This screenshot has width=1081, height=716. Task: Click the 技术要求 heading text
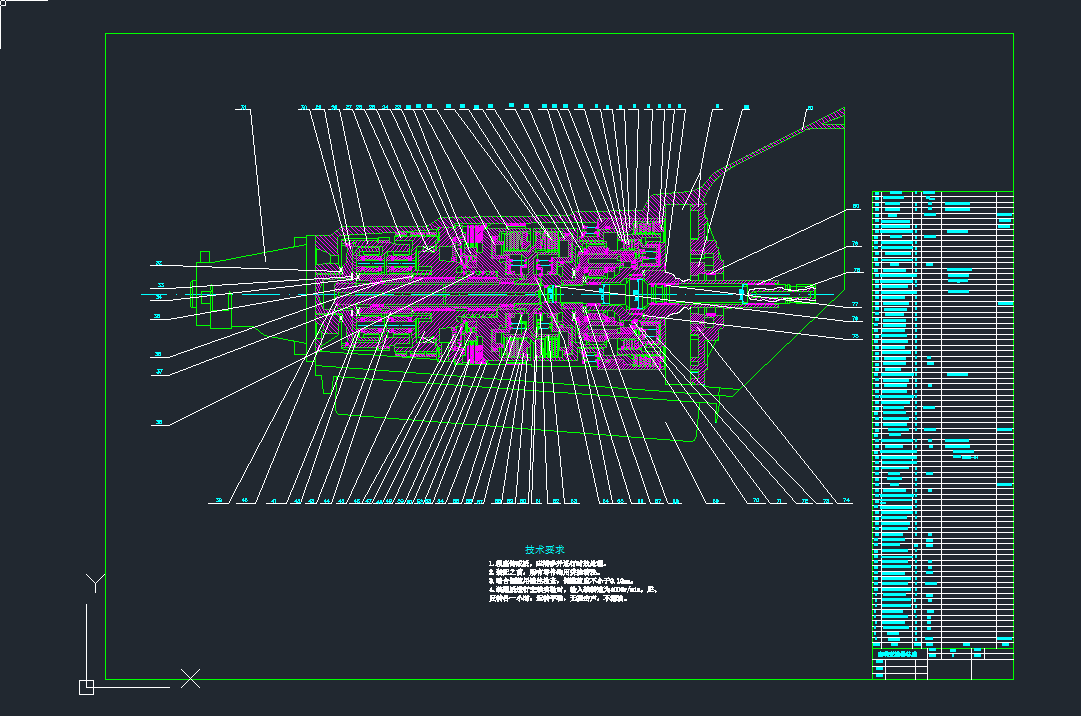point(545,550)
